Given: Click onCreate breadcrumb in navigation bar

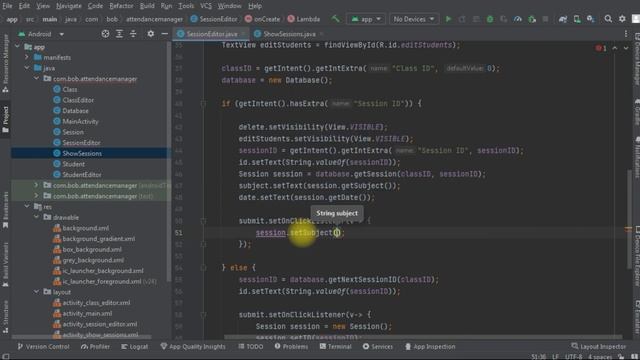Looking at the screenshot, I should pos(262,19).
